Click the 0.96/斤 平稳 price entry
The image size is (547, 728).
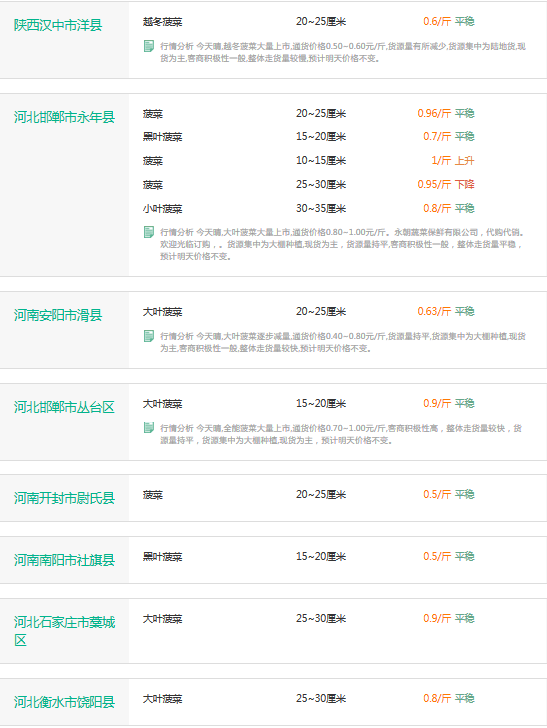(x=446, y=113)
